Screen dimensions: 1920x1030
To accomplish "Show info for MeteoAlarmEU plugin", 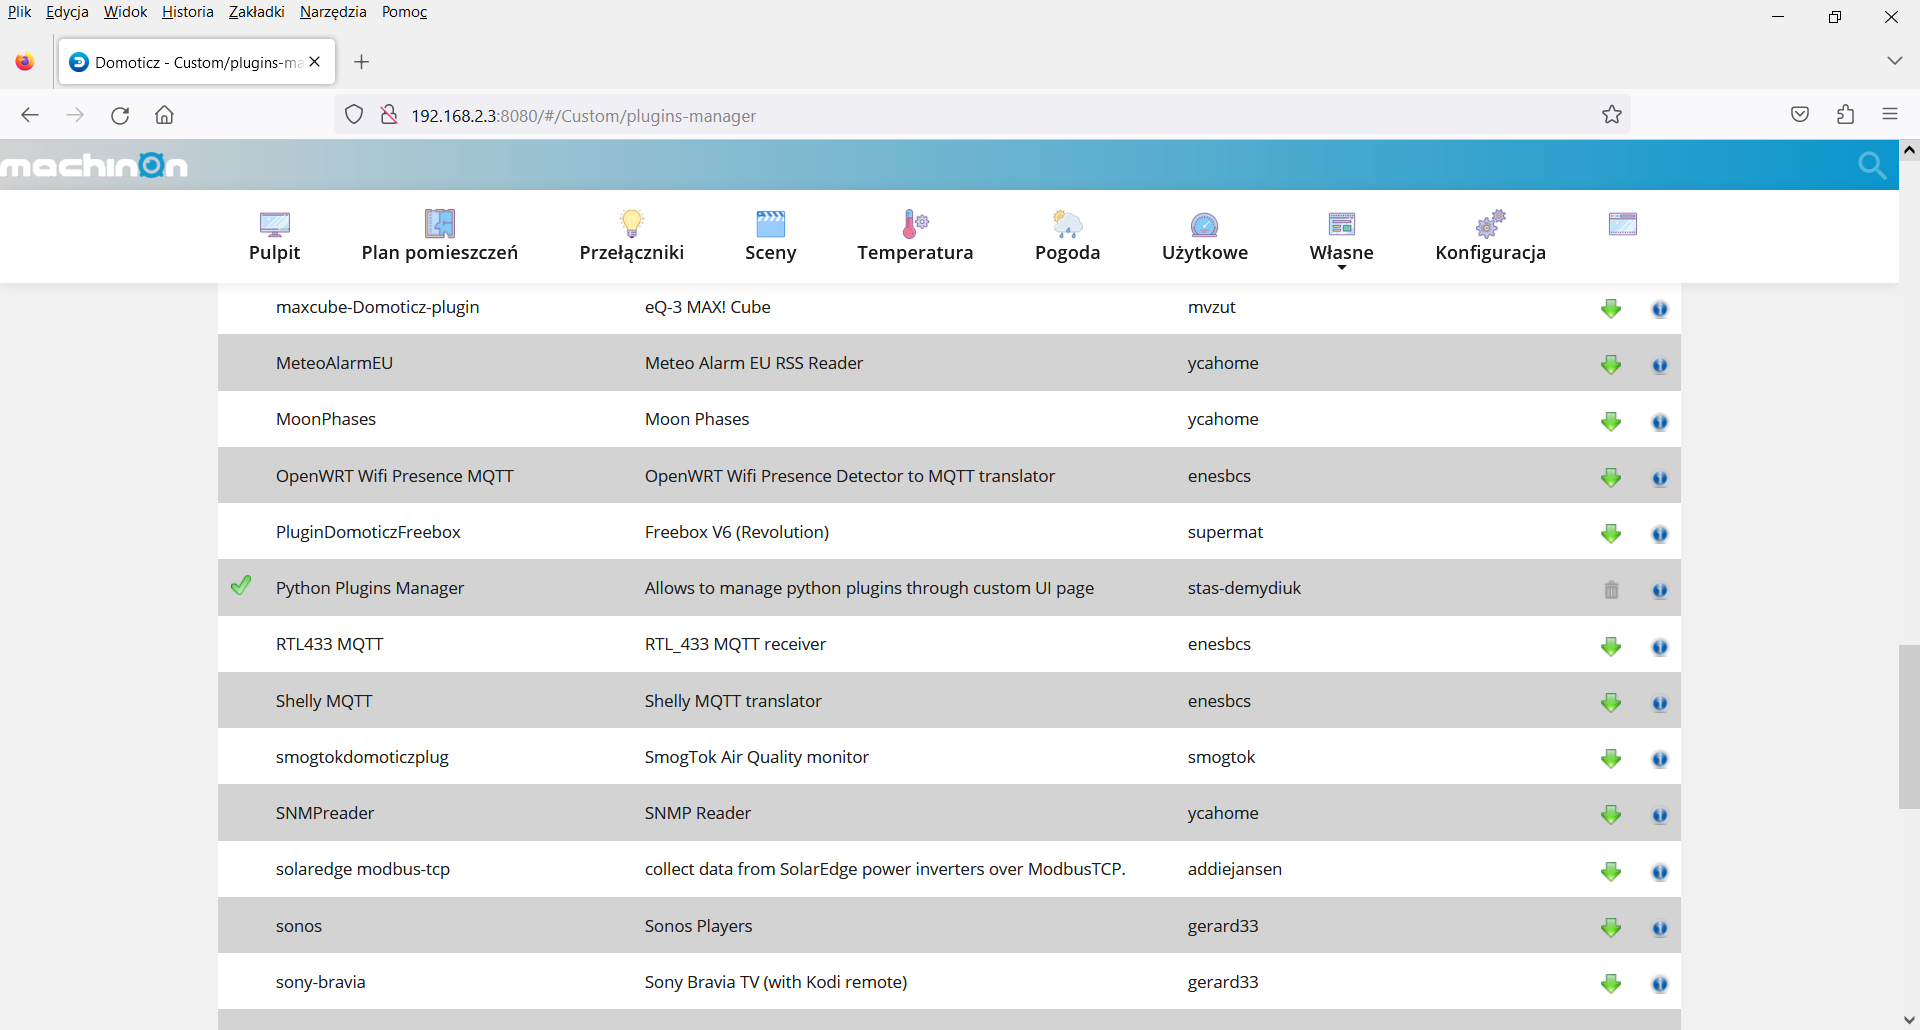I will [x=1660, y=365].
